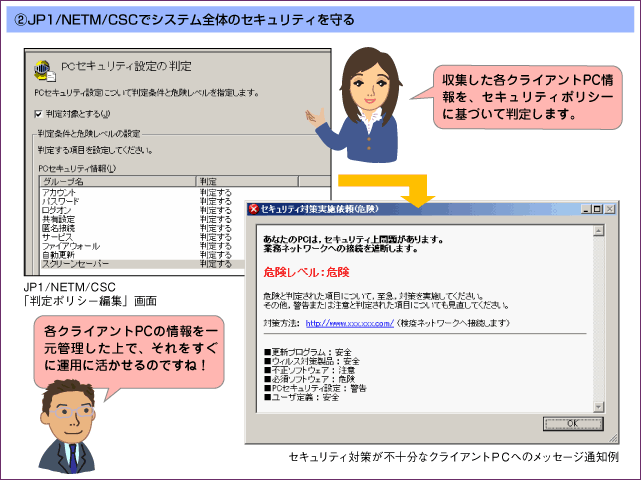The width and height of the screenshot is (641, 480).
Task: Click the man with glasses illustration
Action: point(67,426)
